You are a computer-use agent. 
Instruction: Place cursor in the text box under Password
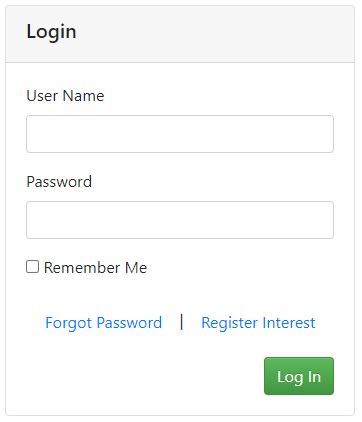point(180,220)
